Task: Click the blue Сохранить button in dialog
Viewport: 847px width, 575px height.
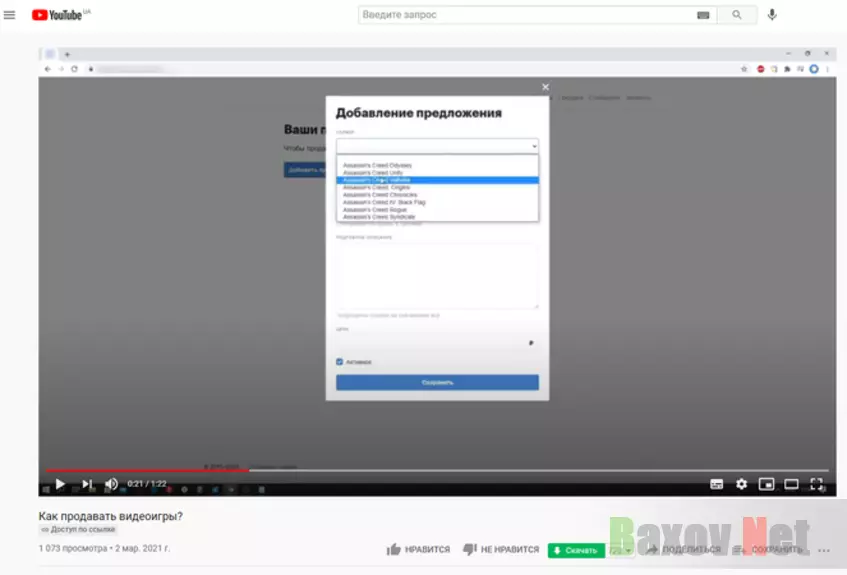Action: [x=437, y=383]
